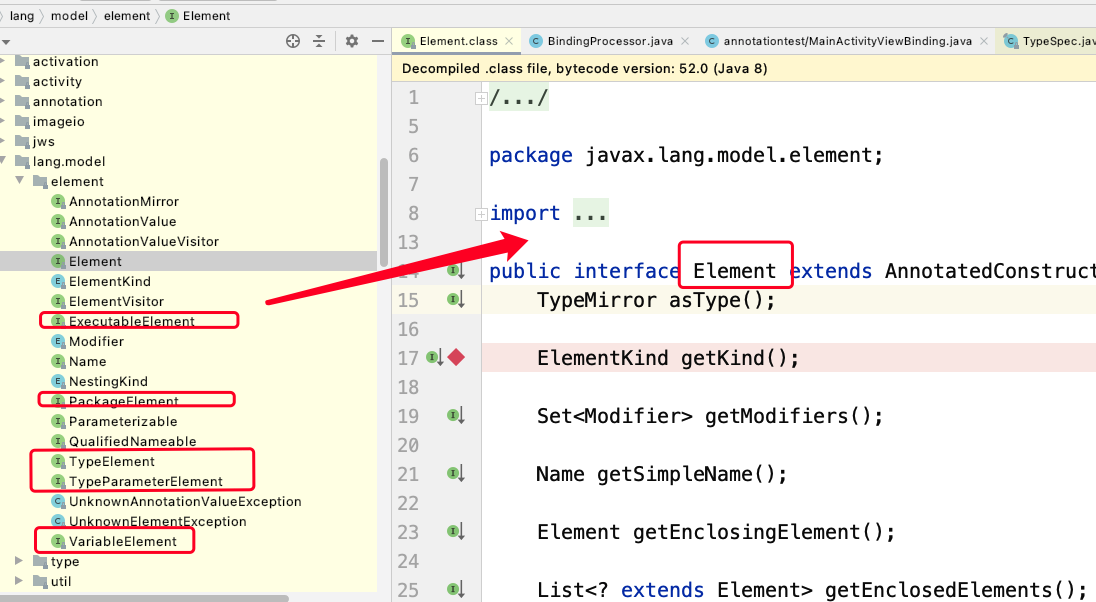Screen dimensions: 1096x602
Task: Click the gutter icon beside getEnclosingElement line
Action: 456,531
